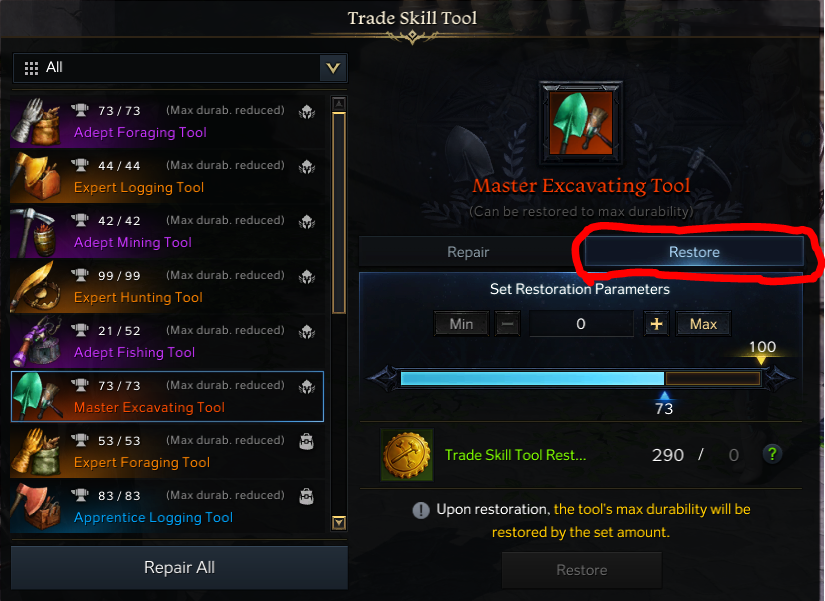Click the restoration durability slider bar
Screen dimensions: 825x601
coord(580,378)
